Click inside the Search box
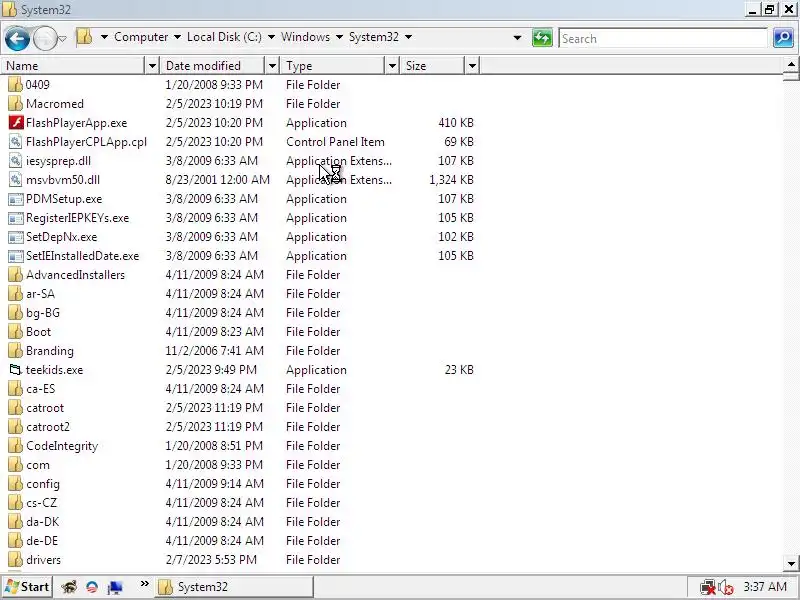This screenshot has height=600, width=800. [663, 38]
